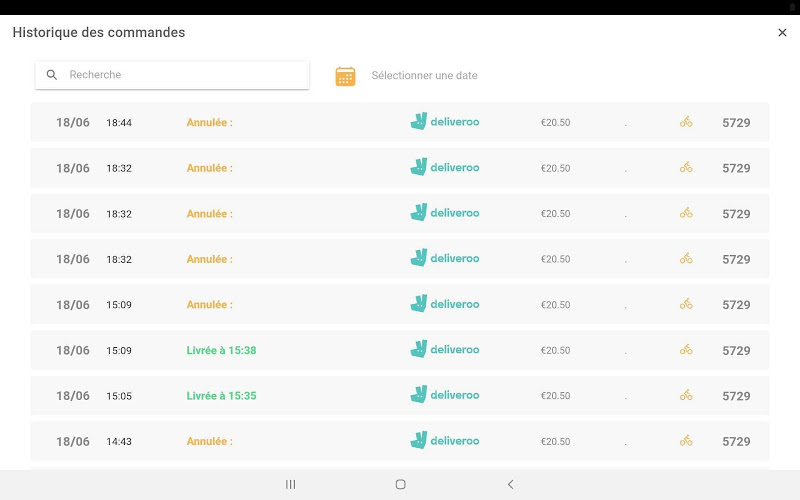Click the Deliveroo logo on the cancelled 15:09 order
The height and width of the screenshot is (500, 800).
click(445, 304)
